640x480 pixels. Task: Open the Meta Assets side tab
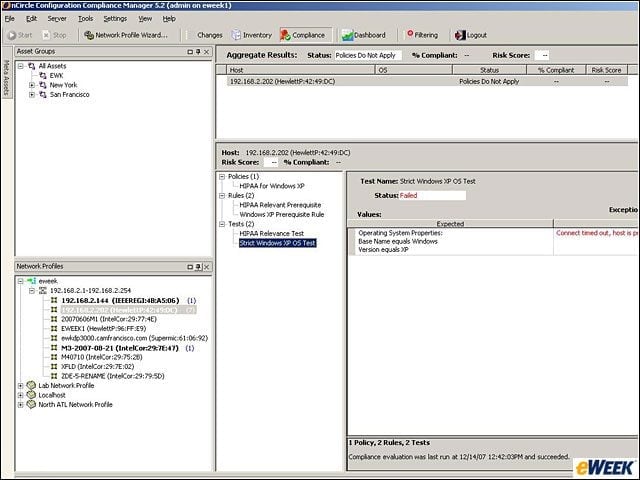pyautogui.click(x=7, y=78)
